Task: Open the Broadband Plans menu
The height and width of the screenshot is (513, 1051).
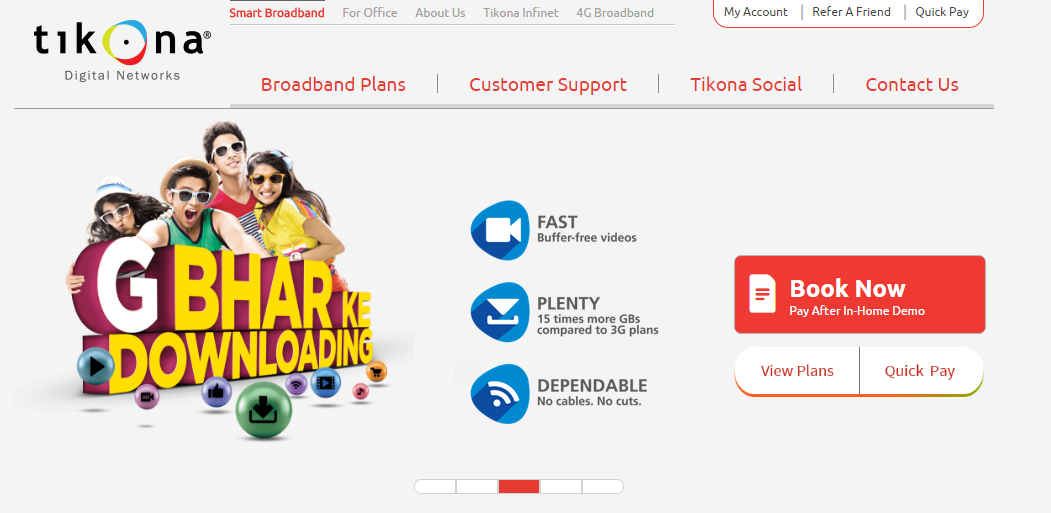Action: click(333, 84)
